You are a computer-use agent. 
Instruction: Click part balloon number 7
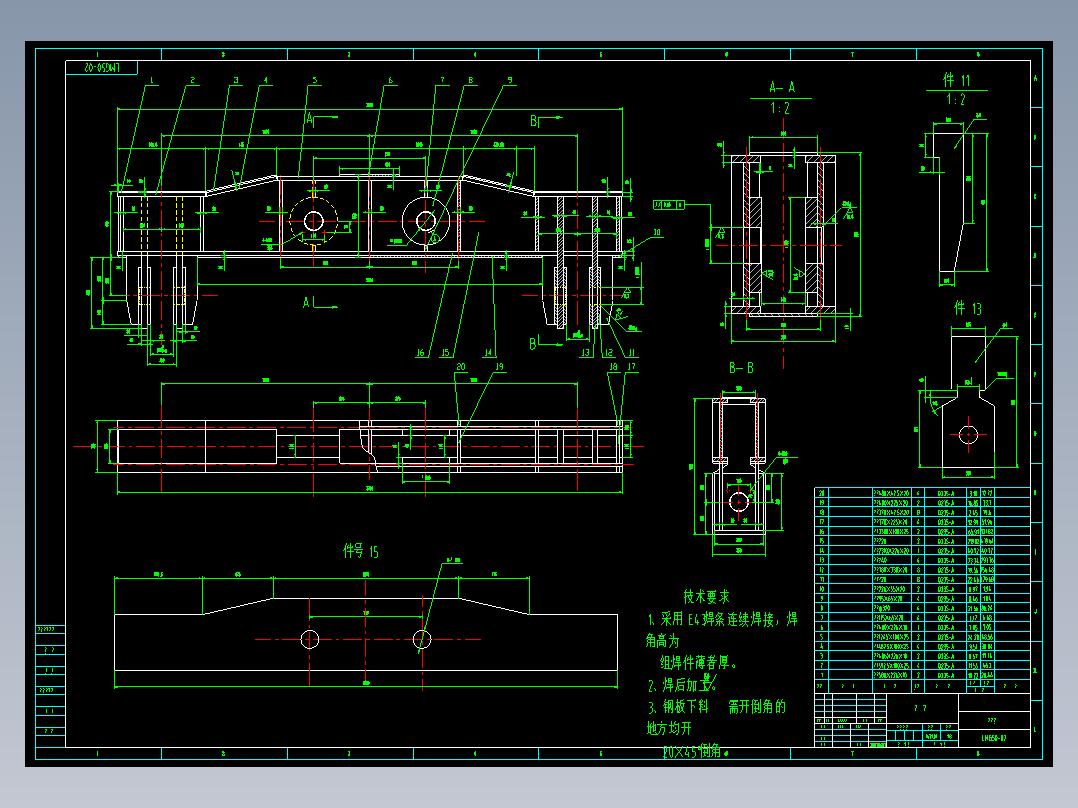point(442,80)
